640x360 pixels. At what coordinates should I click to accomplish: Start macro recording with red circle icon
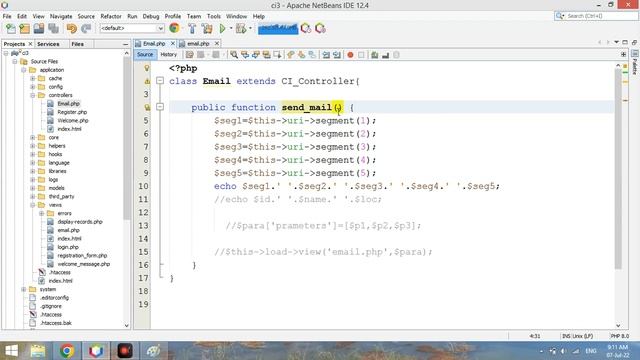coord(350,55)
